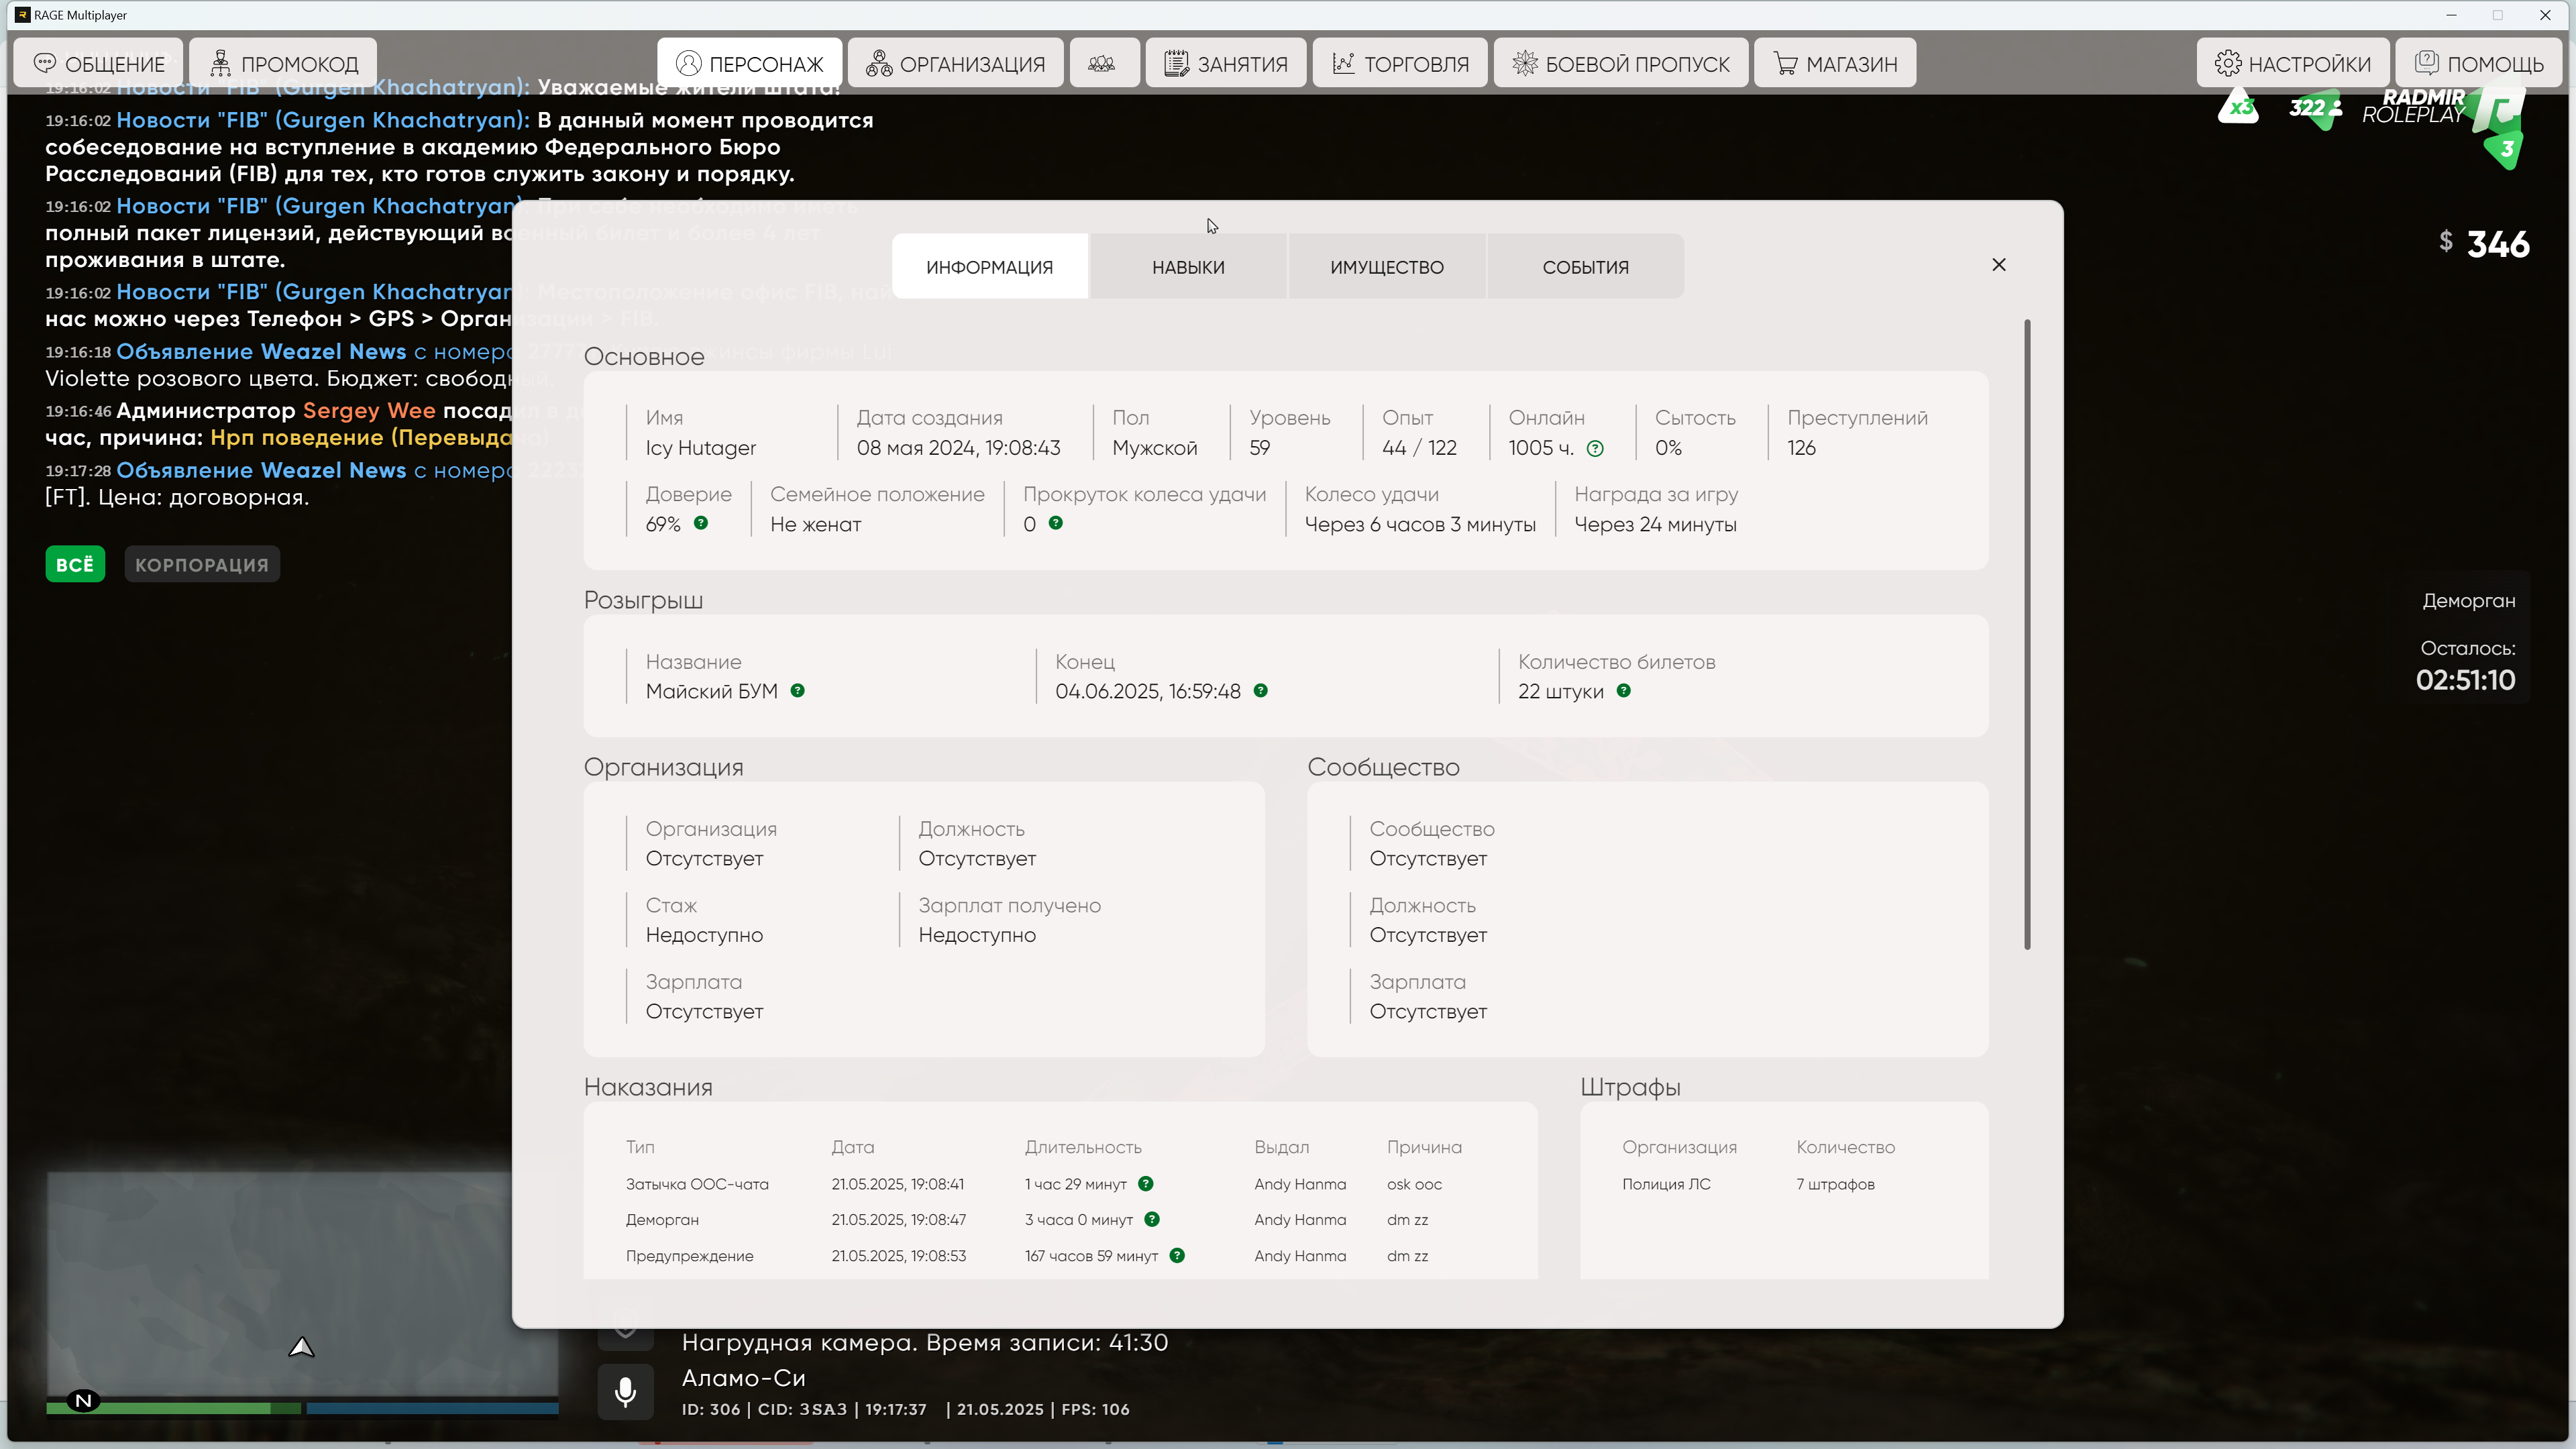The image size is (2576, 1449).
Task: Click Не женат marital status
Action: coord(815,524)
